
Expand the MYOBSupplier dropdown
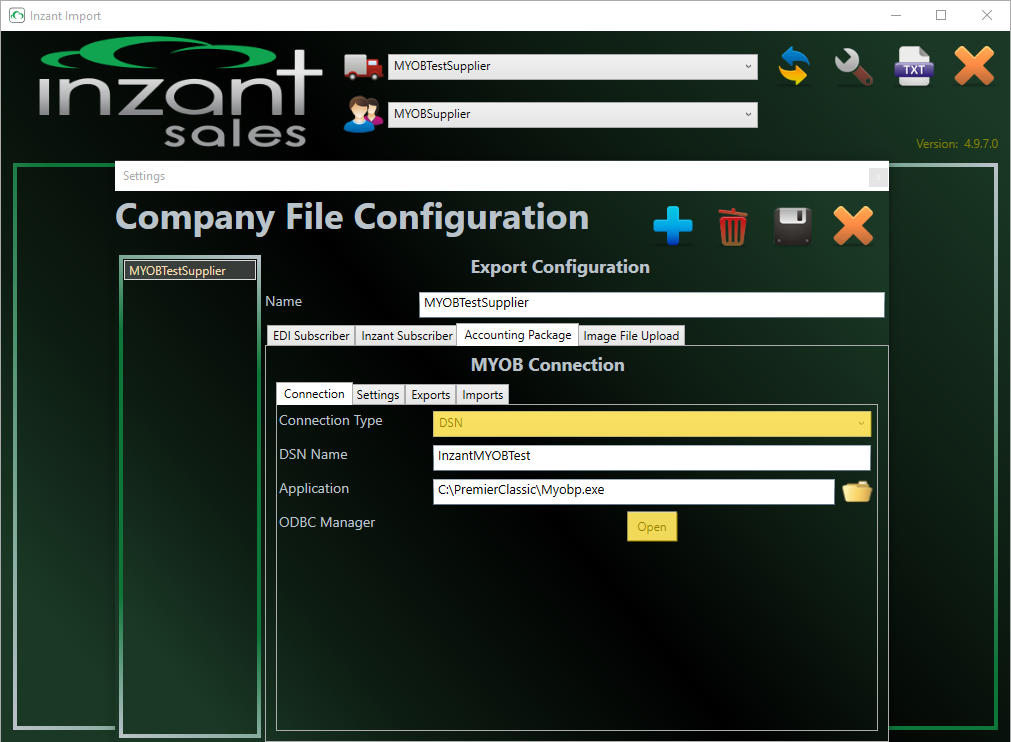click(573, 114)
